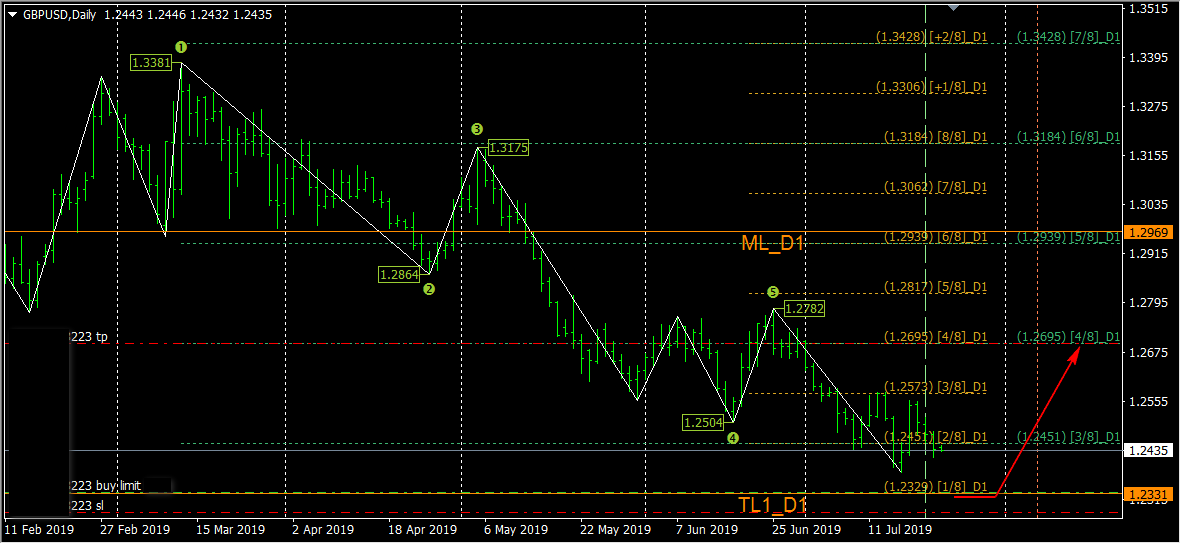The height and width of the screenshot is (544, 1181).
Task: Click the 18 Apr 2019 date label
Action: coord(423,530)
